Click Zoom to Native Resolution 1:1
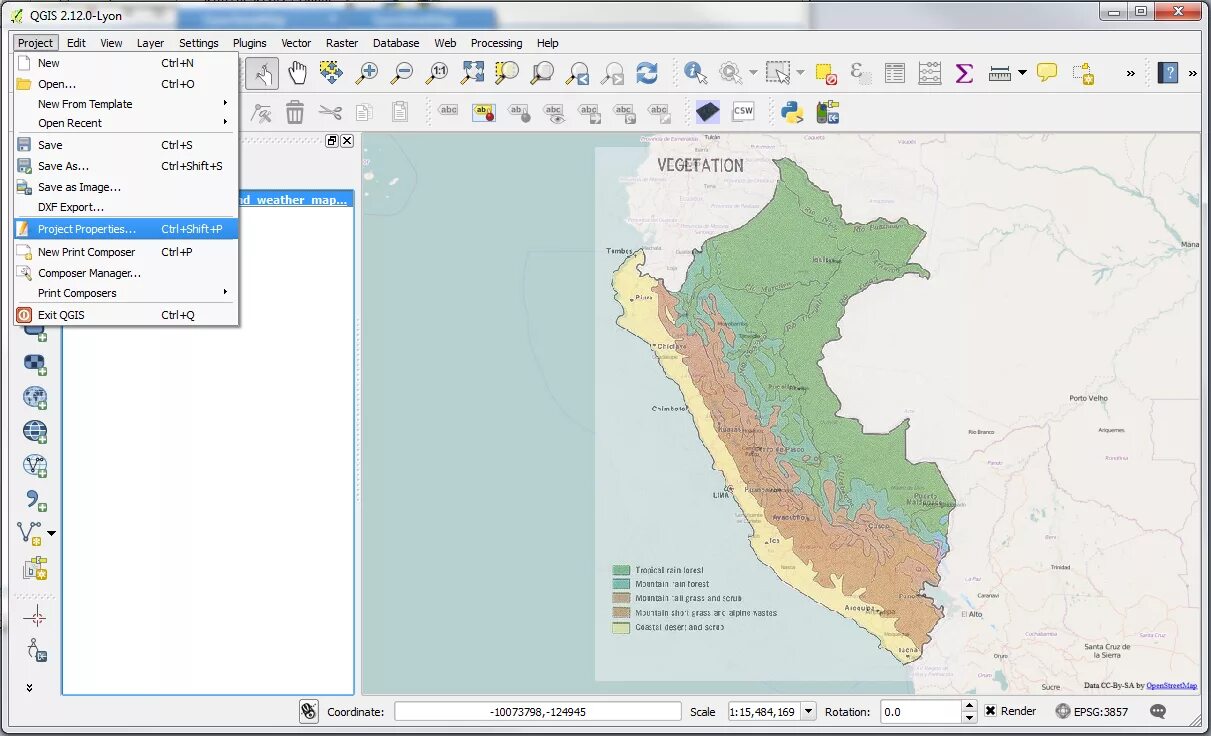This screenshot has width=1211, height=736. click(438, 72)
